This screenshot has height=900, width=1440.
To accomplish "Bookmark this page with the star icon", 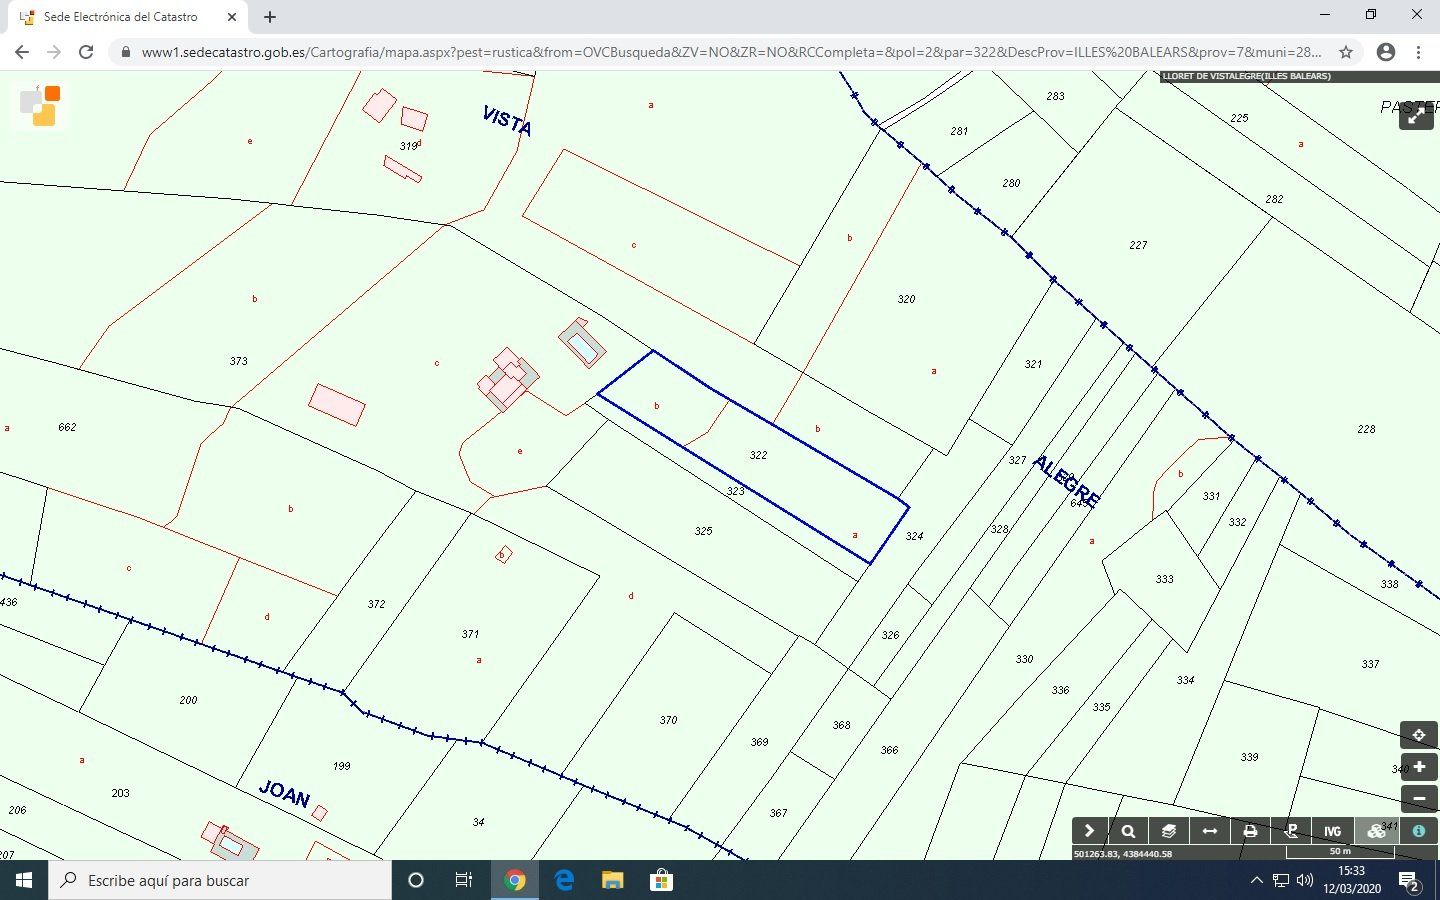I will 1346,52.
